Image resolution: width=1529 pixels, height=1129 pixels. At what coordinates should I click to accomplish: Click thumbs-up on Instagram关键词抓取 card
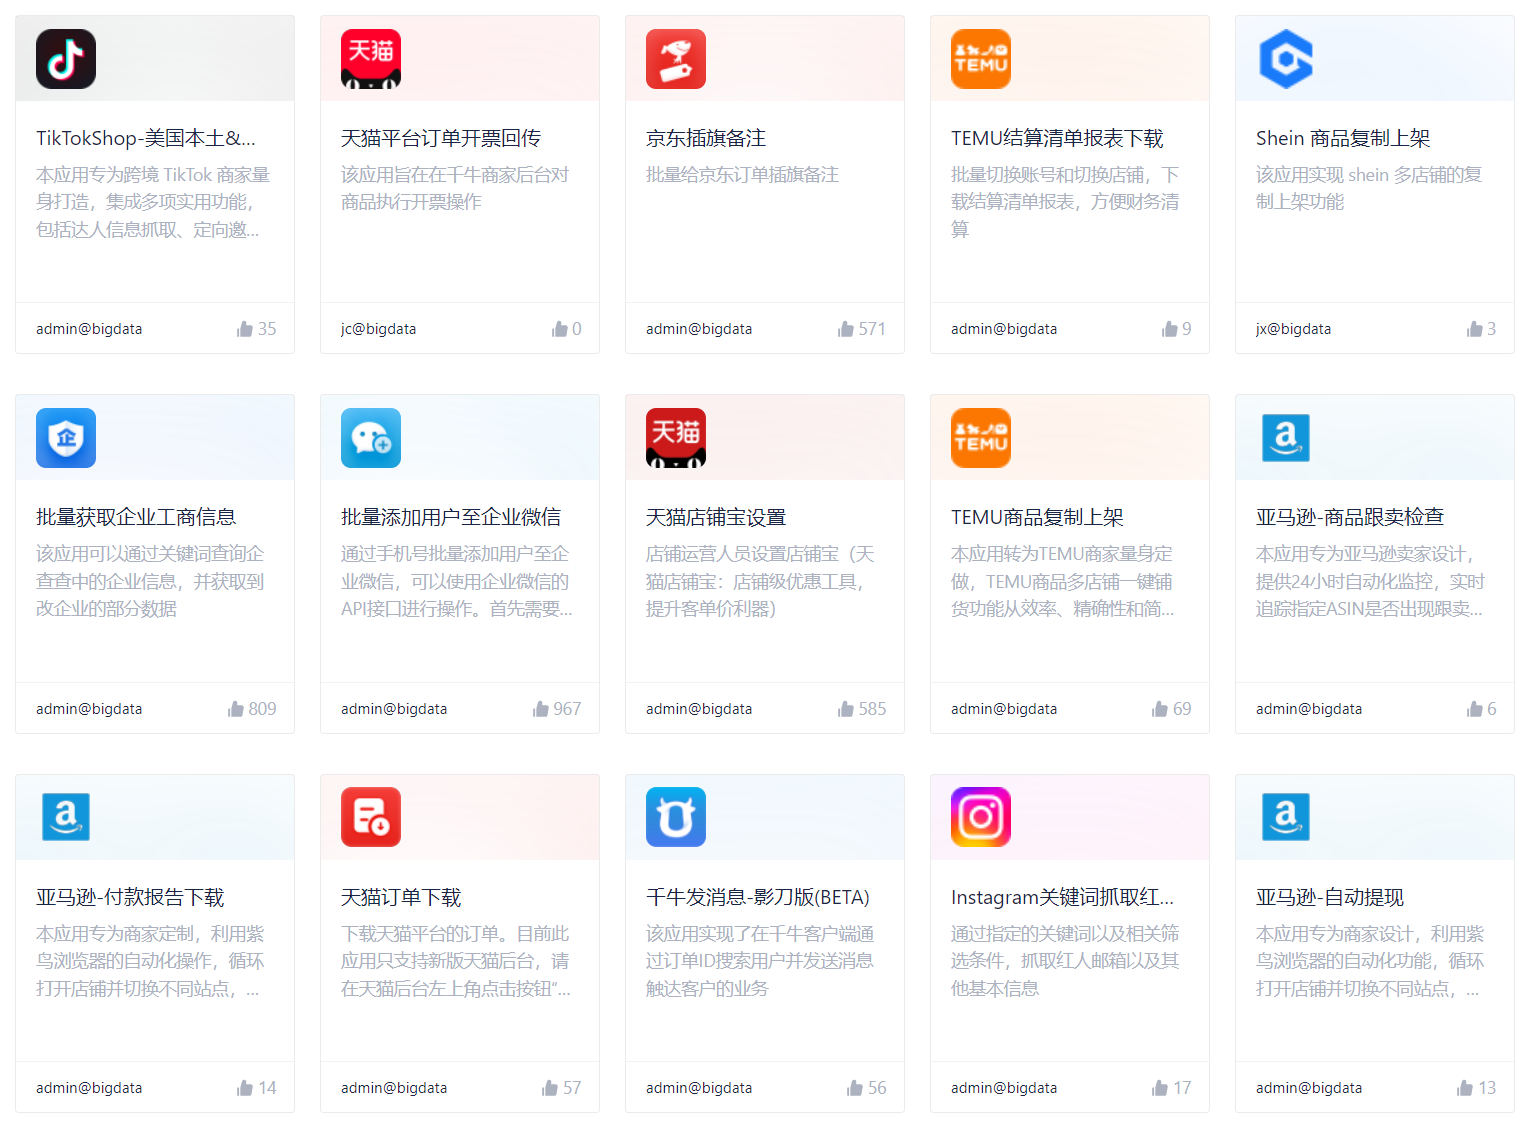[1160, 1088]
